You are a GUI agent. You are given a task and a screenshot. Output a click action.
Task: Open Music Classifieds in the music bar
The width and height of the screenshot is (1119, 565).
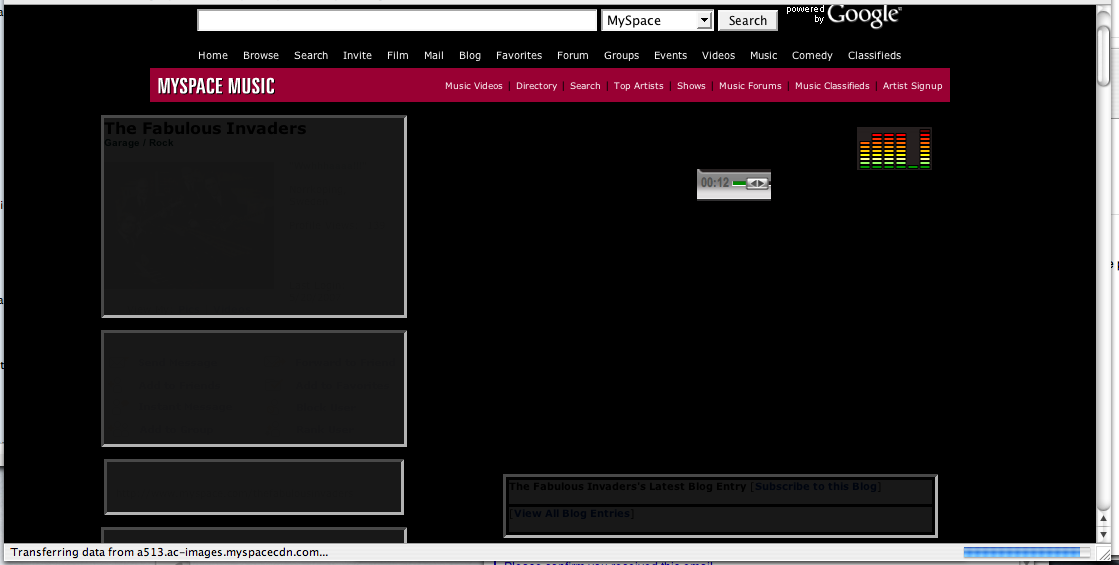click(x=832, y=86)
